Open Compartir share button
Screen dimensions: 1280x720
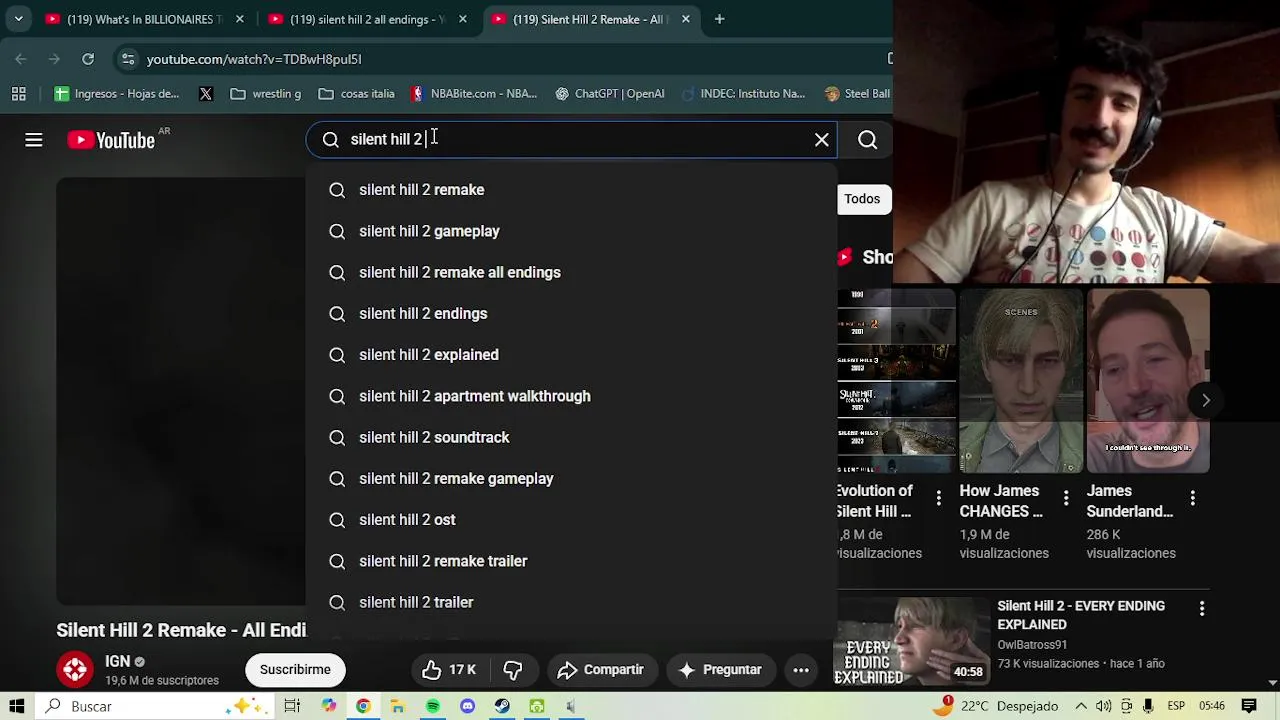[601, 670]
